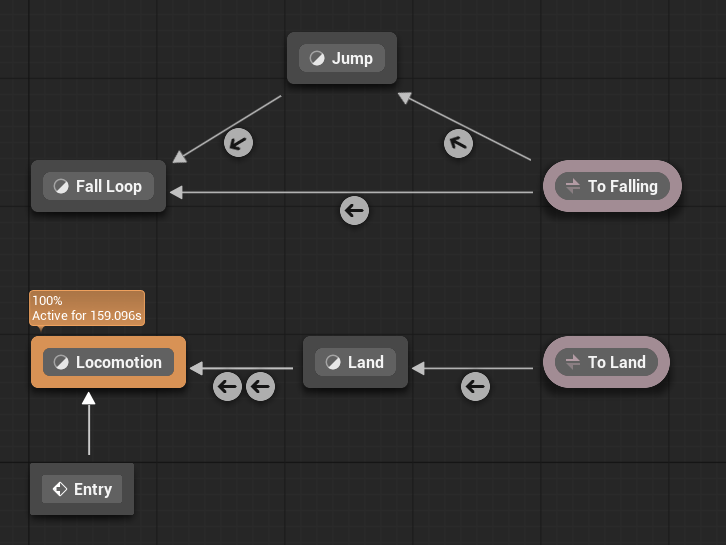
Task: Click the state icon inside the Locomotion node
Action: (x=61, y=362)
